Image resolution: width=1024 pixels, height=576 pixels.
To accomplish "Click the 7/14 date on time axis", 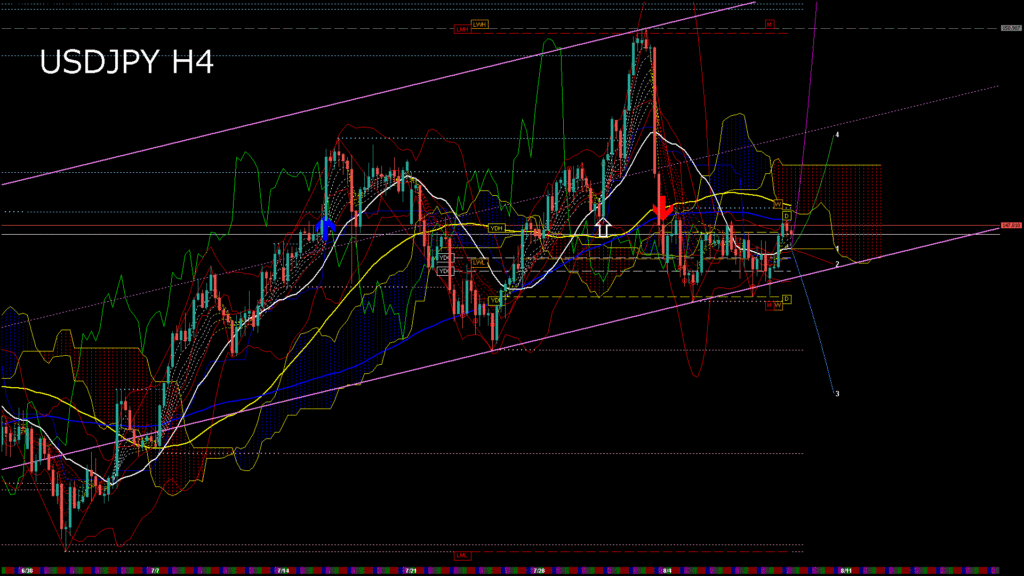I will (x=283, y=571).
